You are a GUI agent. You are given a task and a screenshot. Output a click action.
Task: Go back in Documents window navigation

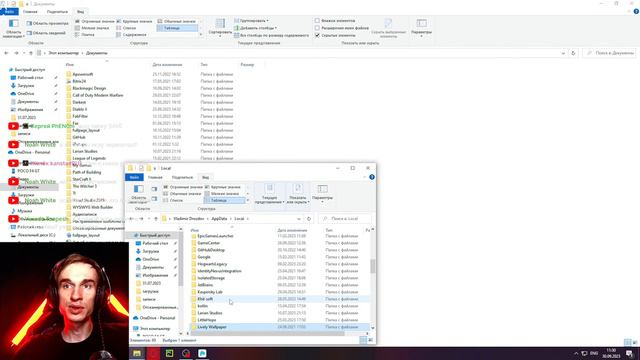tap(6, 53)
